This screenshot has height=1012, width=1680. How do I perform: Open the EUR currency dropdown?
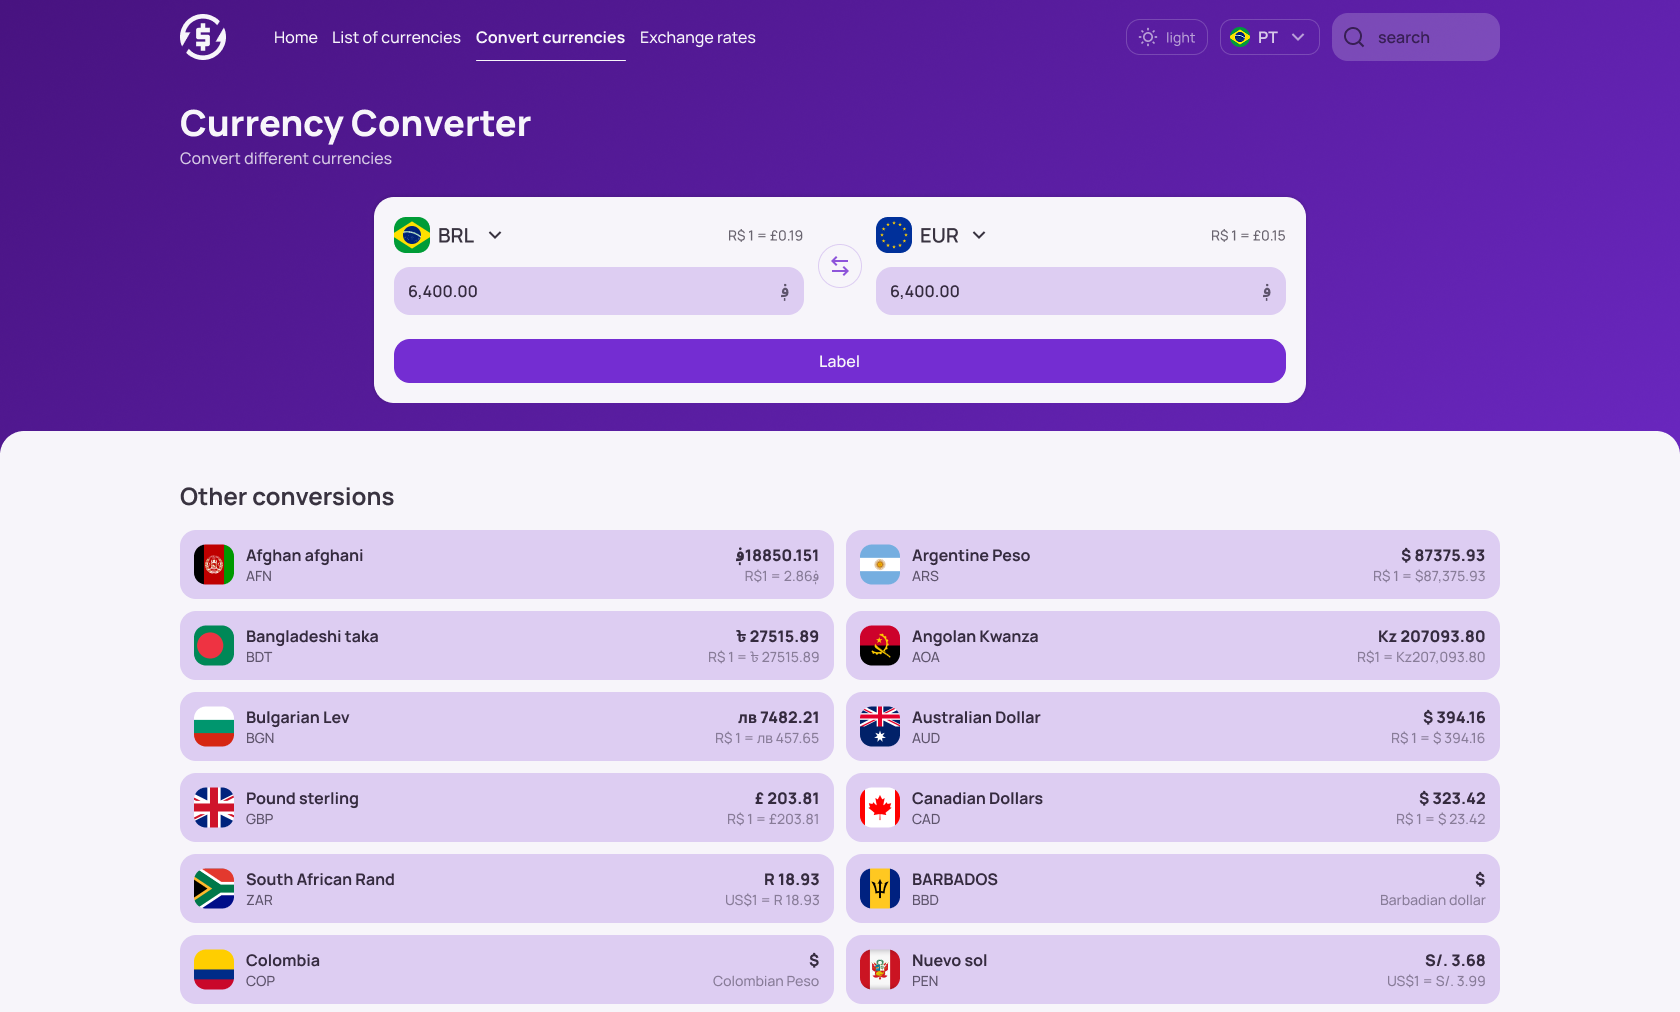(x=979, y=235)
